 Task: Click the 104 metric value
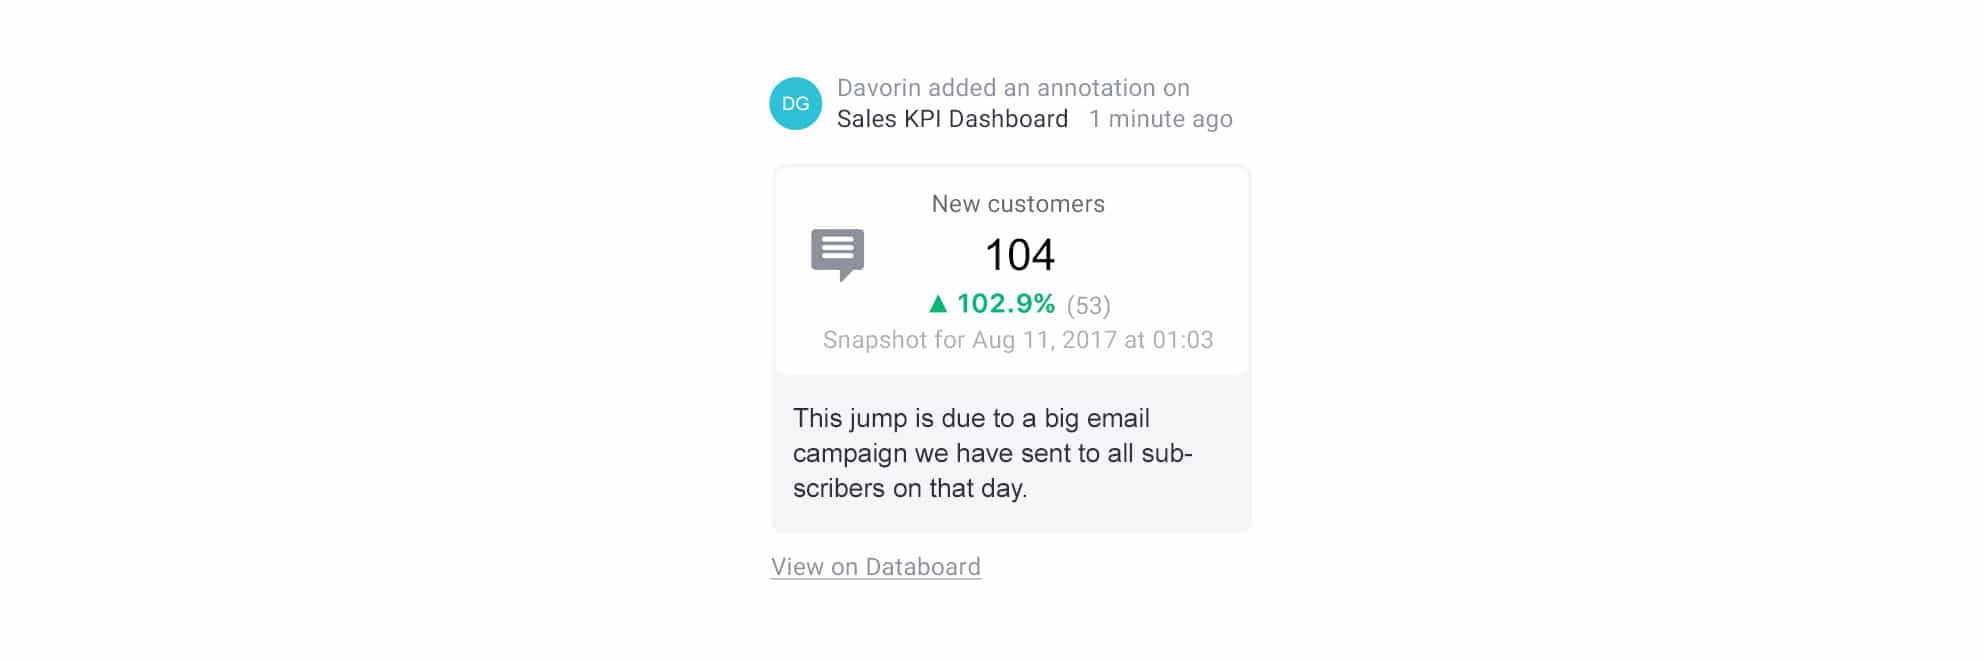pyautogui.click(x=1019, y=255)
